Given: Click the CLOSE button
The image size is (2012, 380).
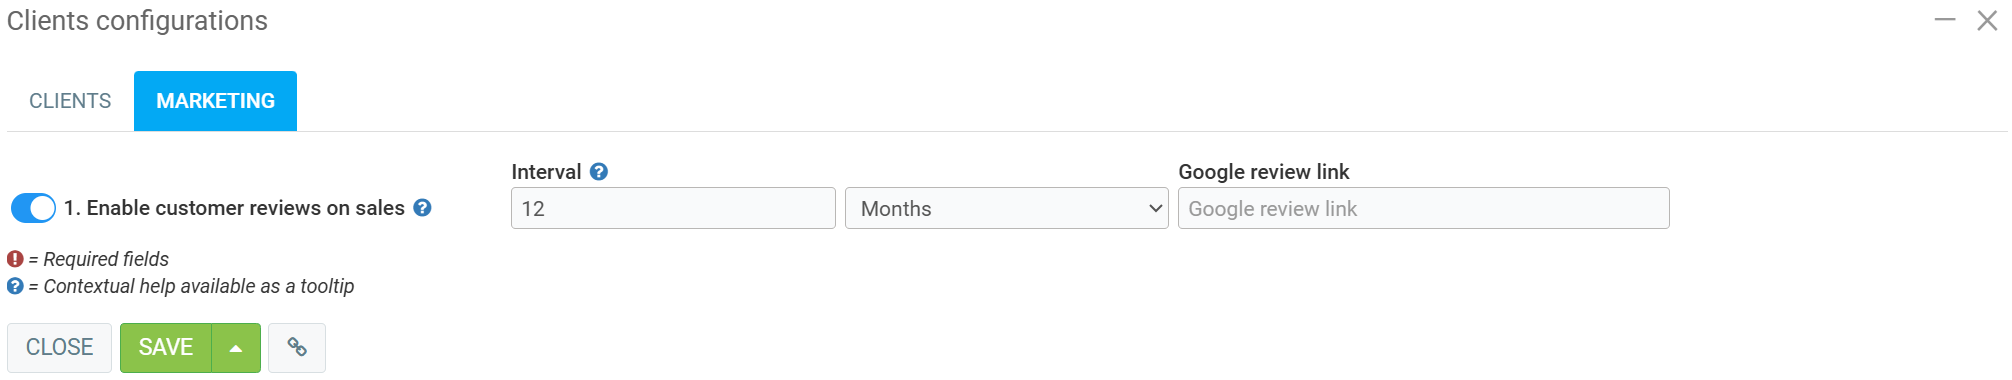Looking at the screenshot, I should pyautogui.click(x=59, y=347).
